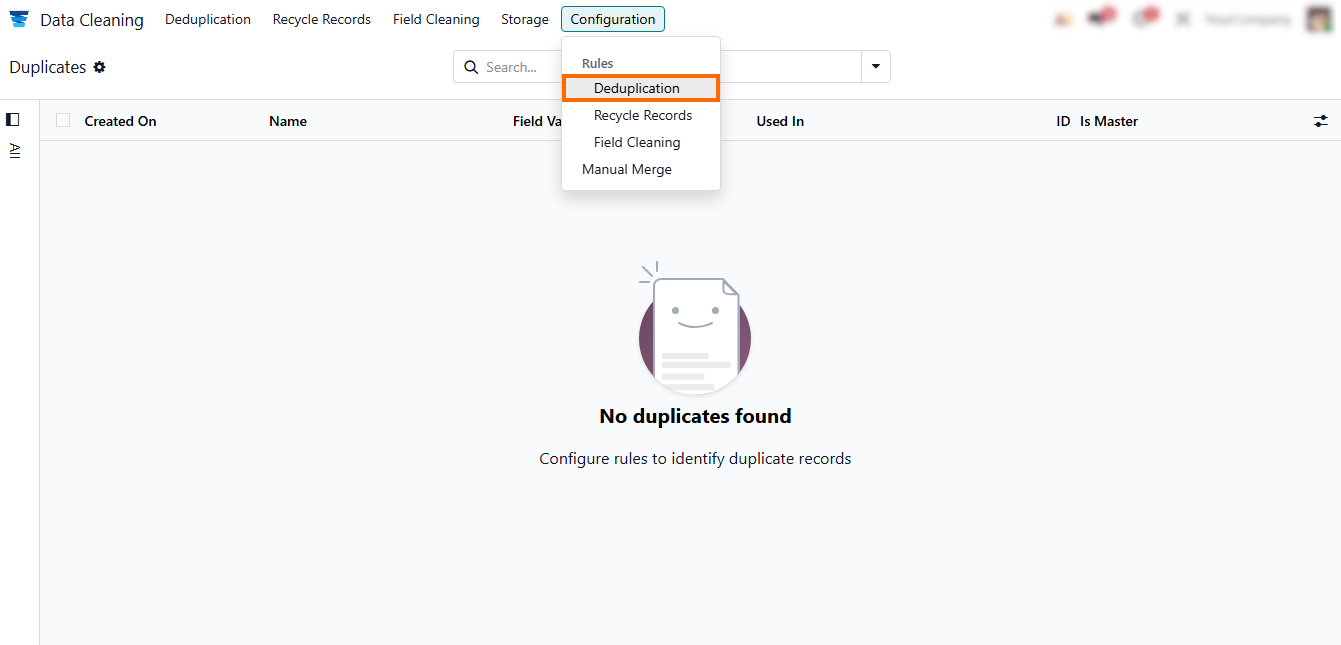Select Deduplication under Rules
Screen dimensions: 1341x645
coord(637,88)
